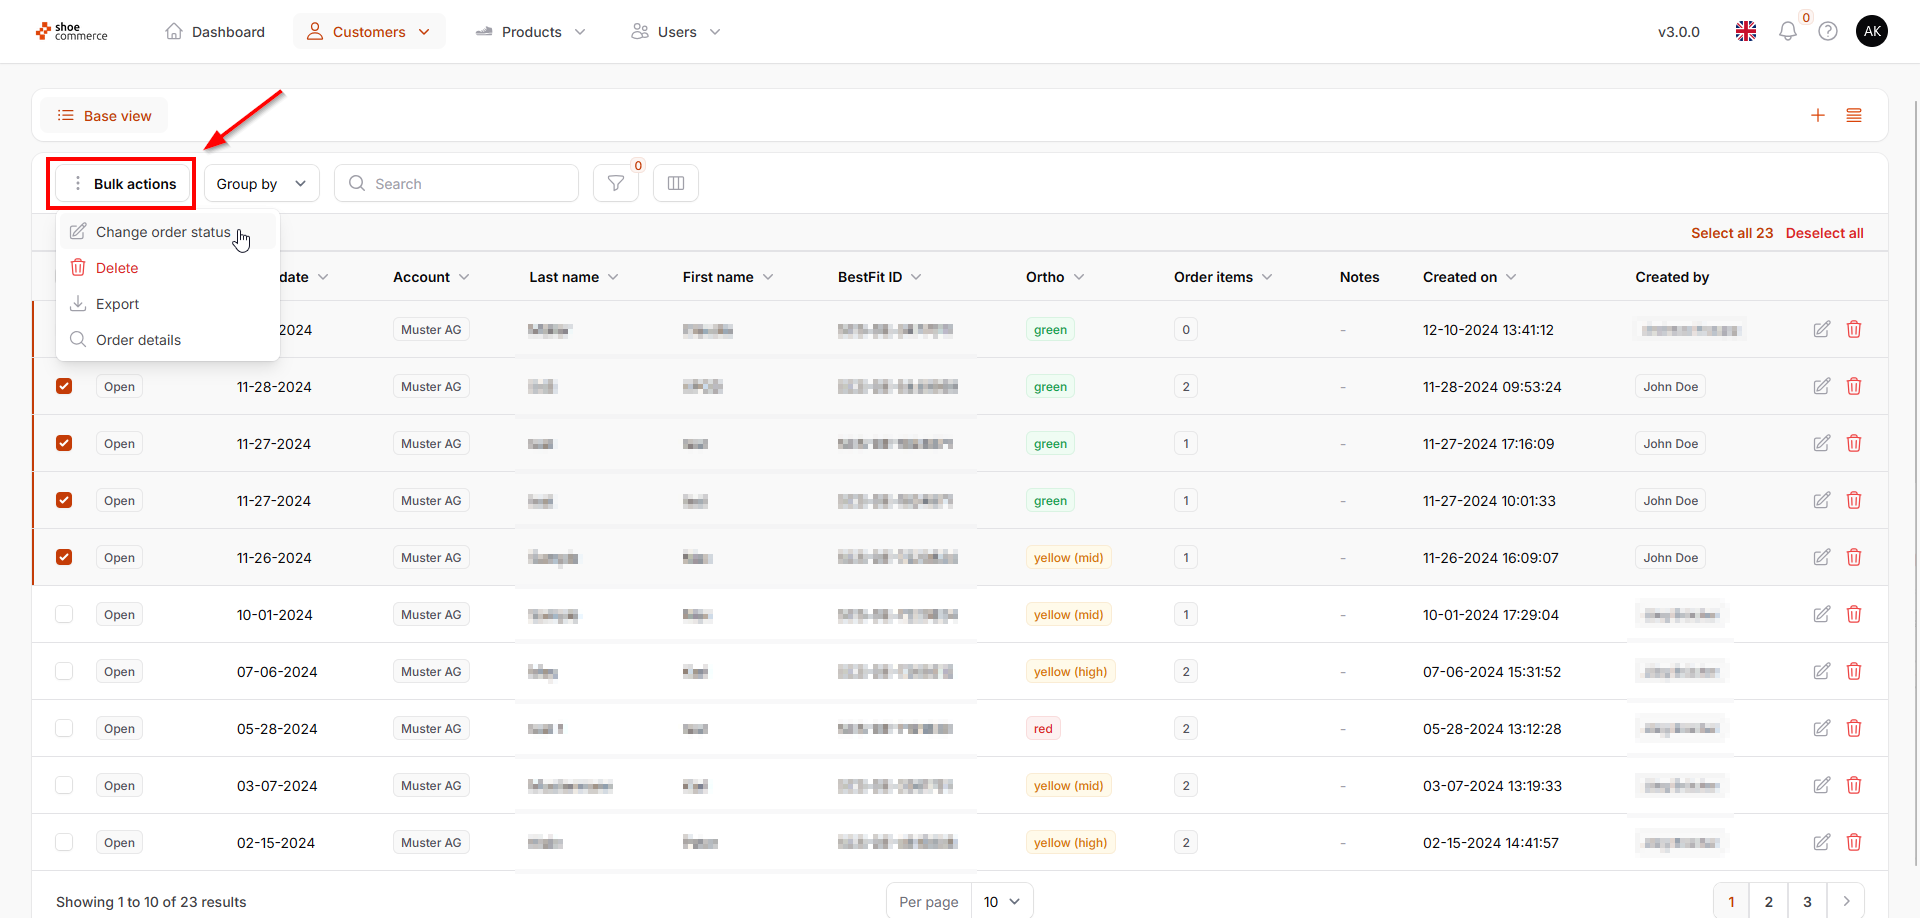1920x918 pixels.
Task: Choose Change order status from menu
Action: [162, 232]
